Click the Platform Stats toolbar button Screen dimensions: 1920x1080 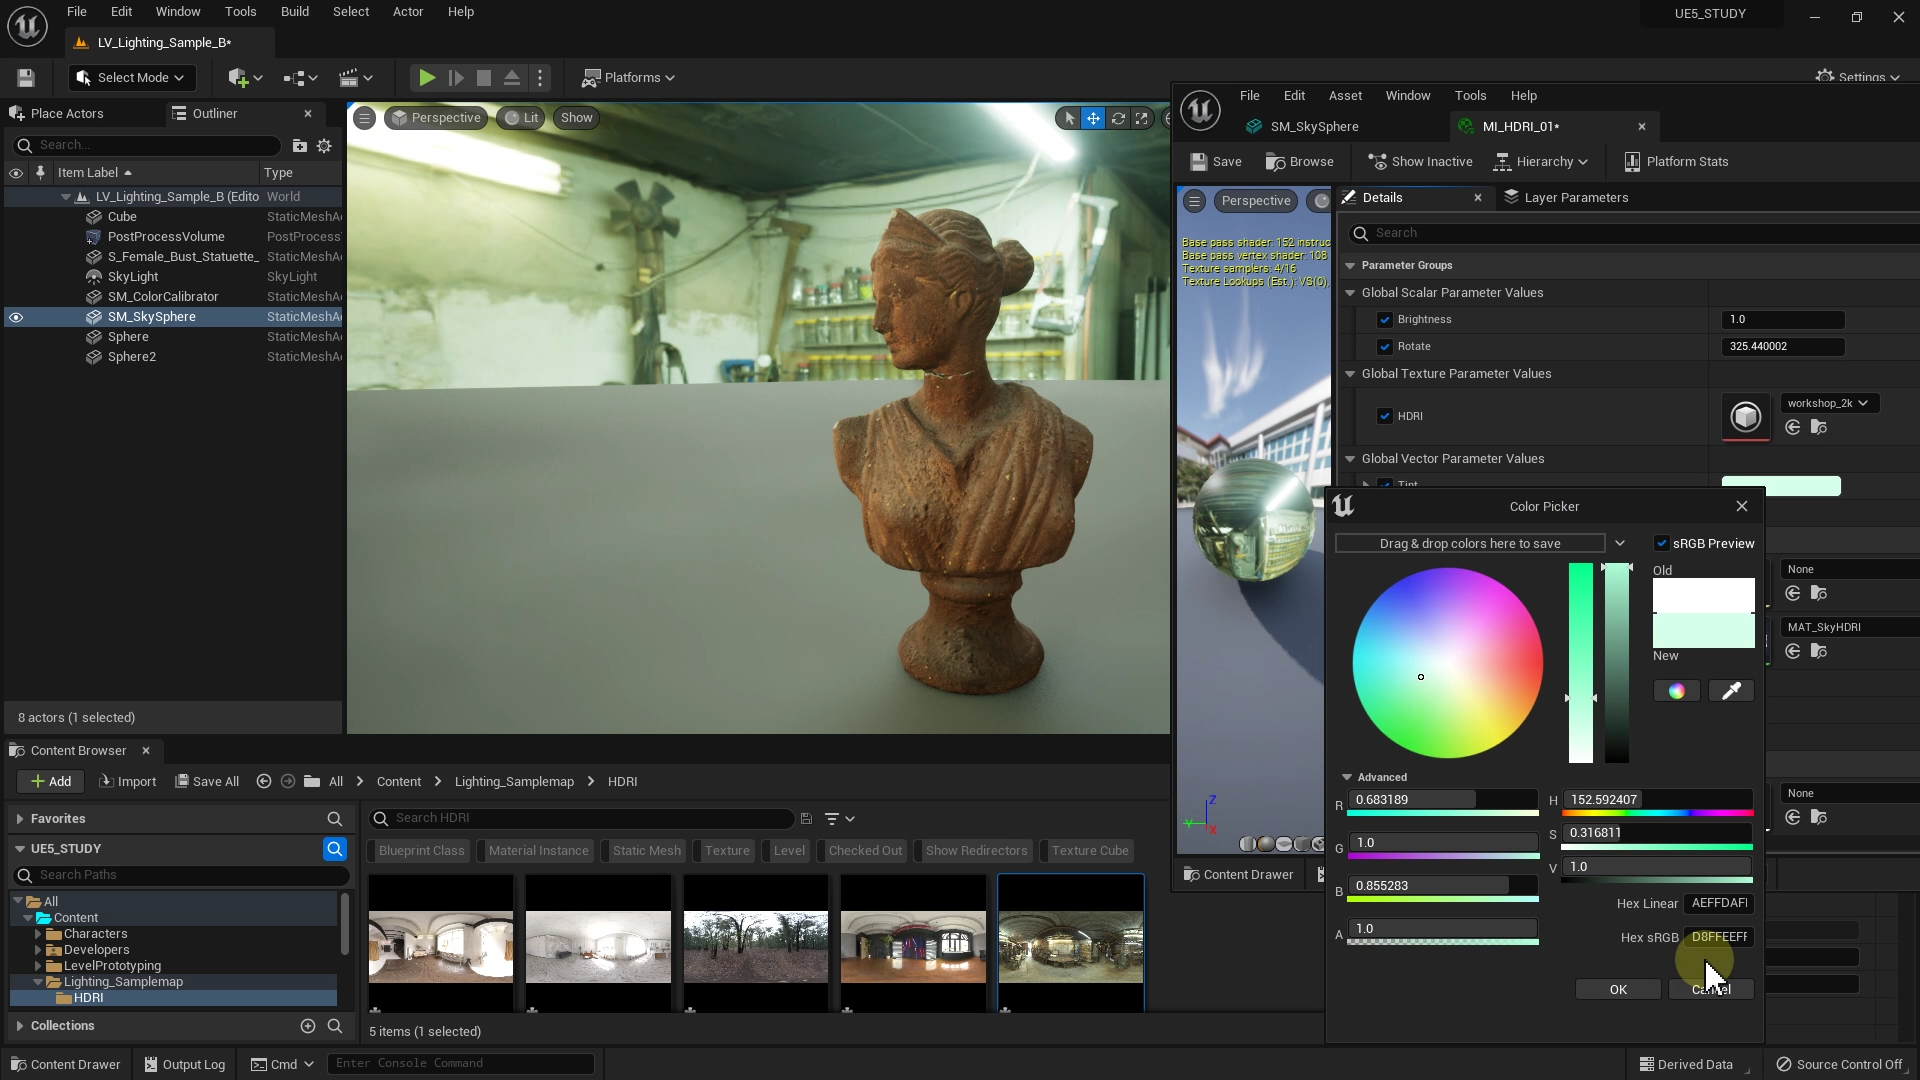(x=1675, y=162)
